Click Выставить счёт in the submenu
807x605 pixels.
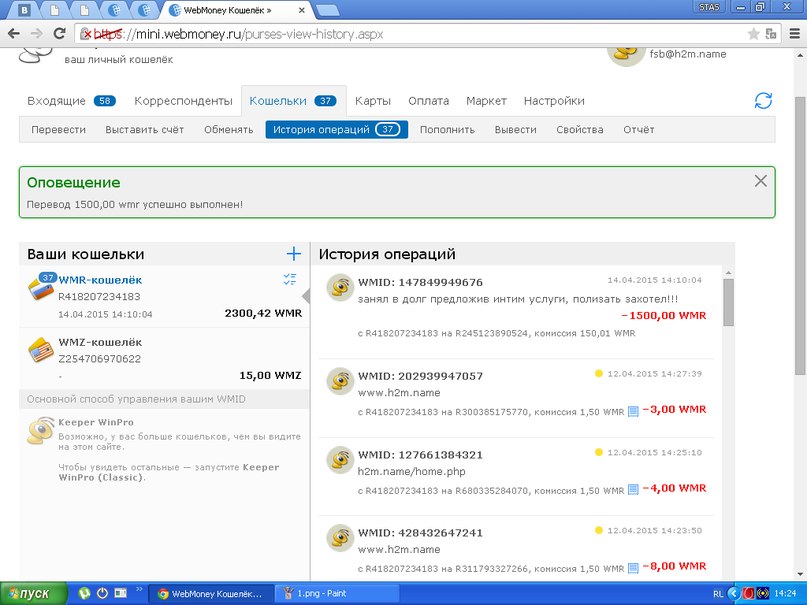pos(145,130)
